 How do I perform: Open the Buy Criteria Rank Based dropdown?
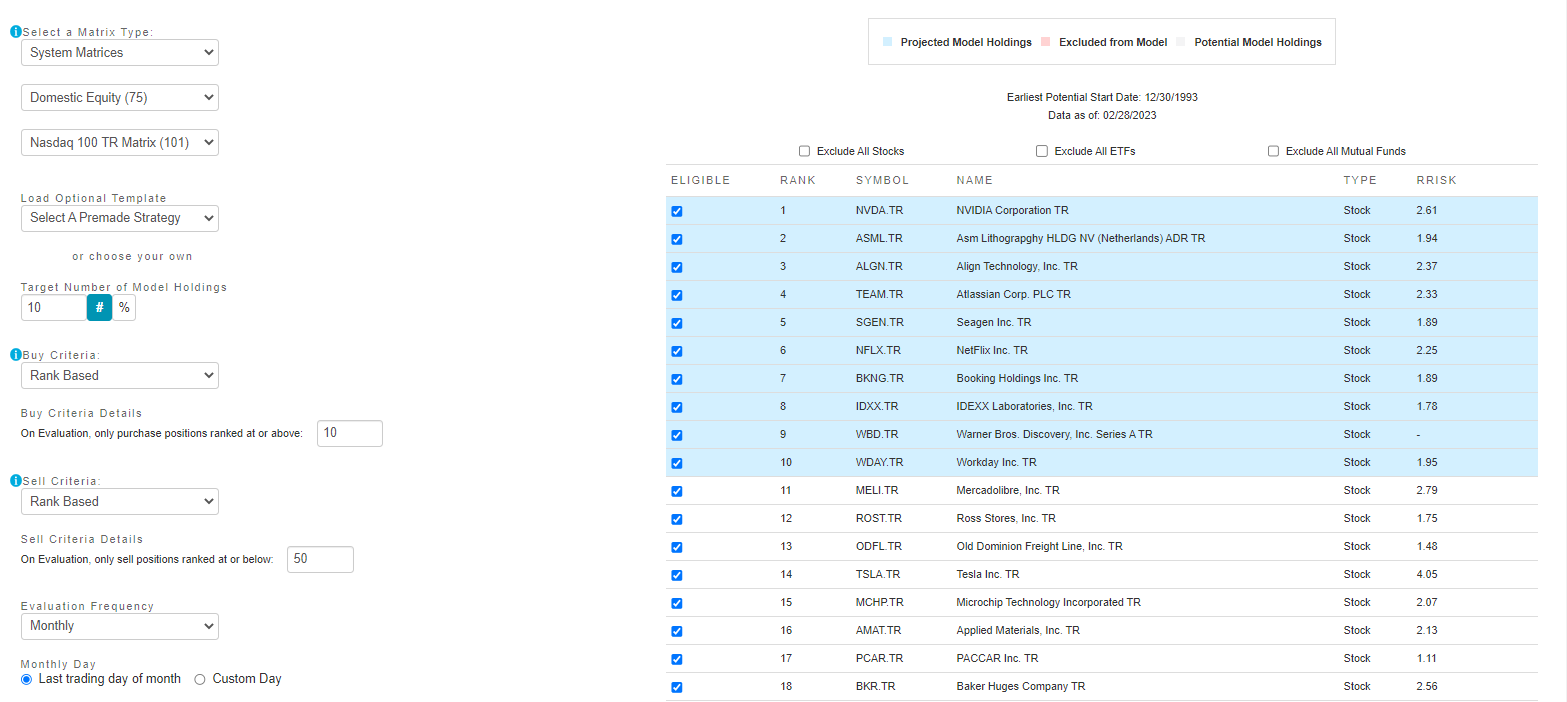pyautogui.click(x=120, y=375)
